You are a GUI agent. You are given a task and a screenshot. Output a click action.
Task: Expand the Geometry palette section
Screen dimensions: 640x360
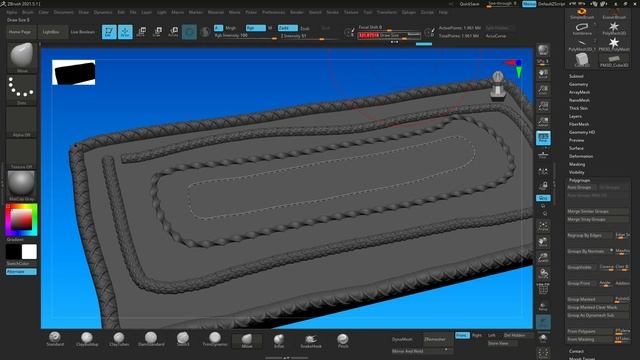[x=579, y=84]
